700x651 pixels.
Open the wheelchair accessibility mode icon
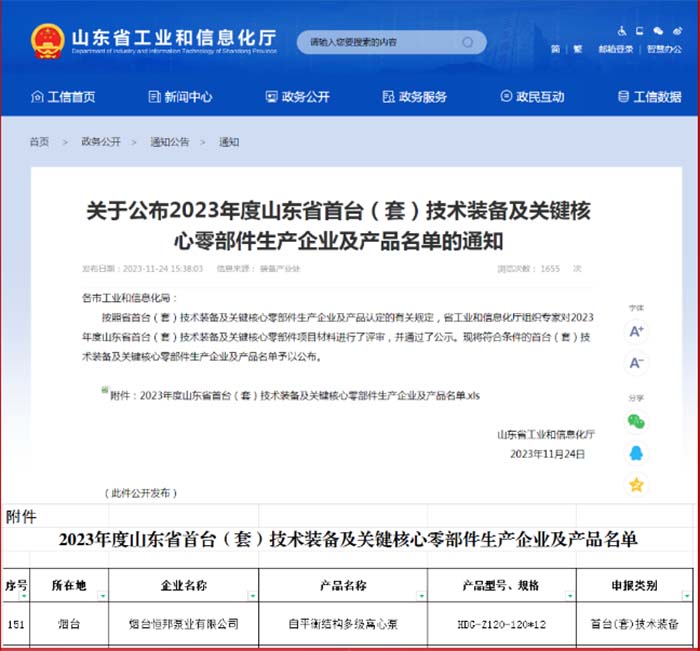pyautogui.click(x=622, y=31)
